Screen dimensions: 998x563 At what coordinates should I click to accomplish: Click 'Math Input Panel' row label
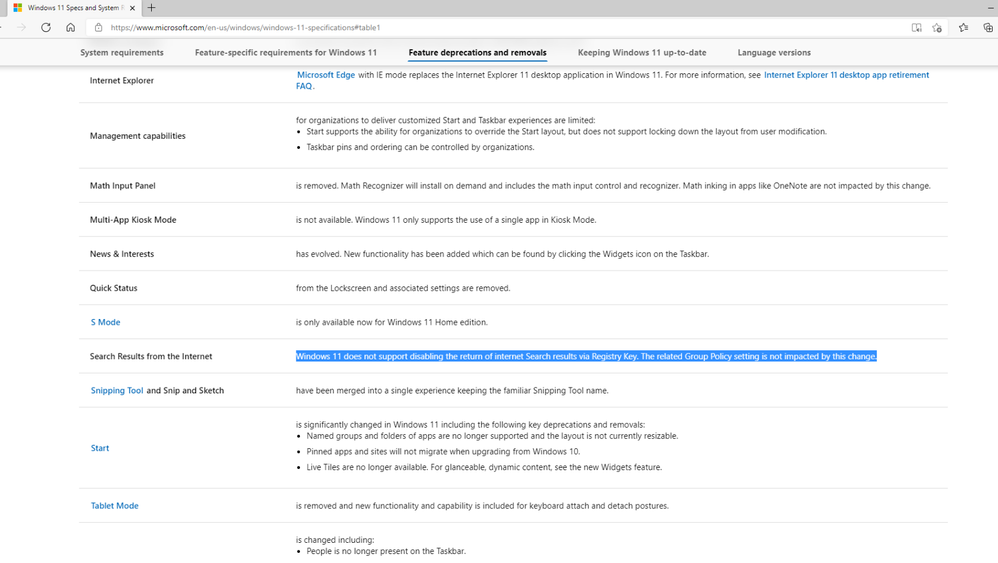(x=122, y=186)
